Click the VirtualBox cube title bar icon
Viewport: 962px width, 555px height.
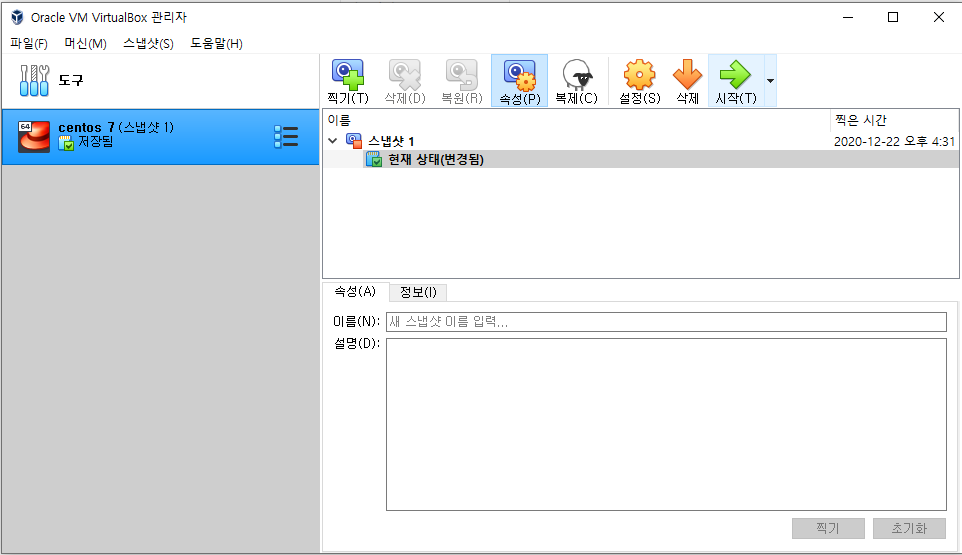pyautogui.click(x=17, y=17)
